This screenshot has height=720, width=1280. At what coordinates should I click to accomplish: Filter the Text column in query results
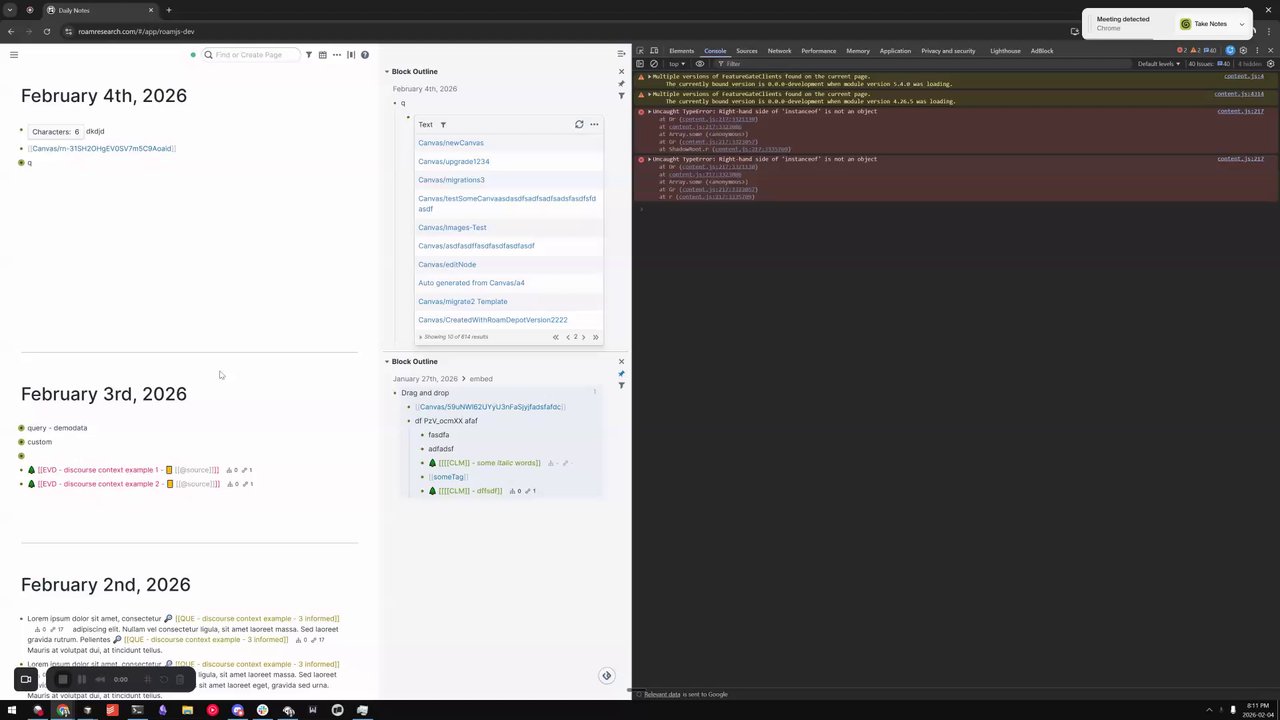coord(443,125)
